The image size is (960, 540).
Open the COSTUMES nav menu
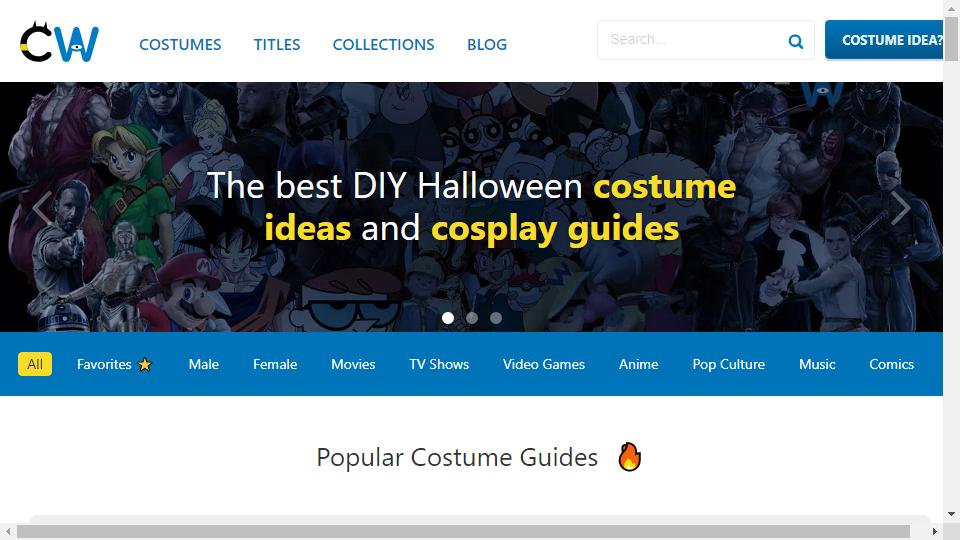[180, 45]
